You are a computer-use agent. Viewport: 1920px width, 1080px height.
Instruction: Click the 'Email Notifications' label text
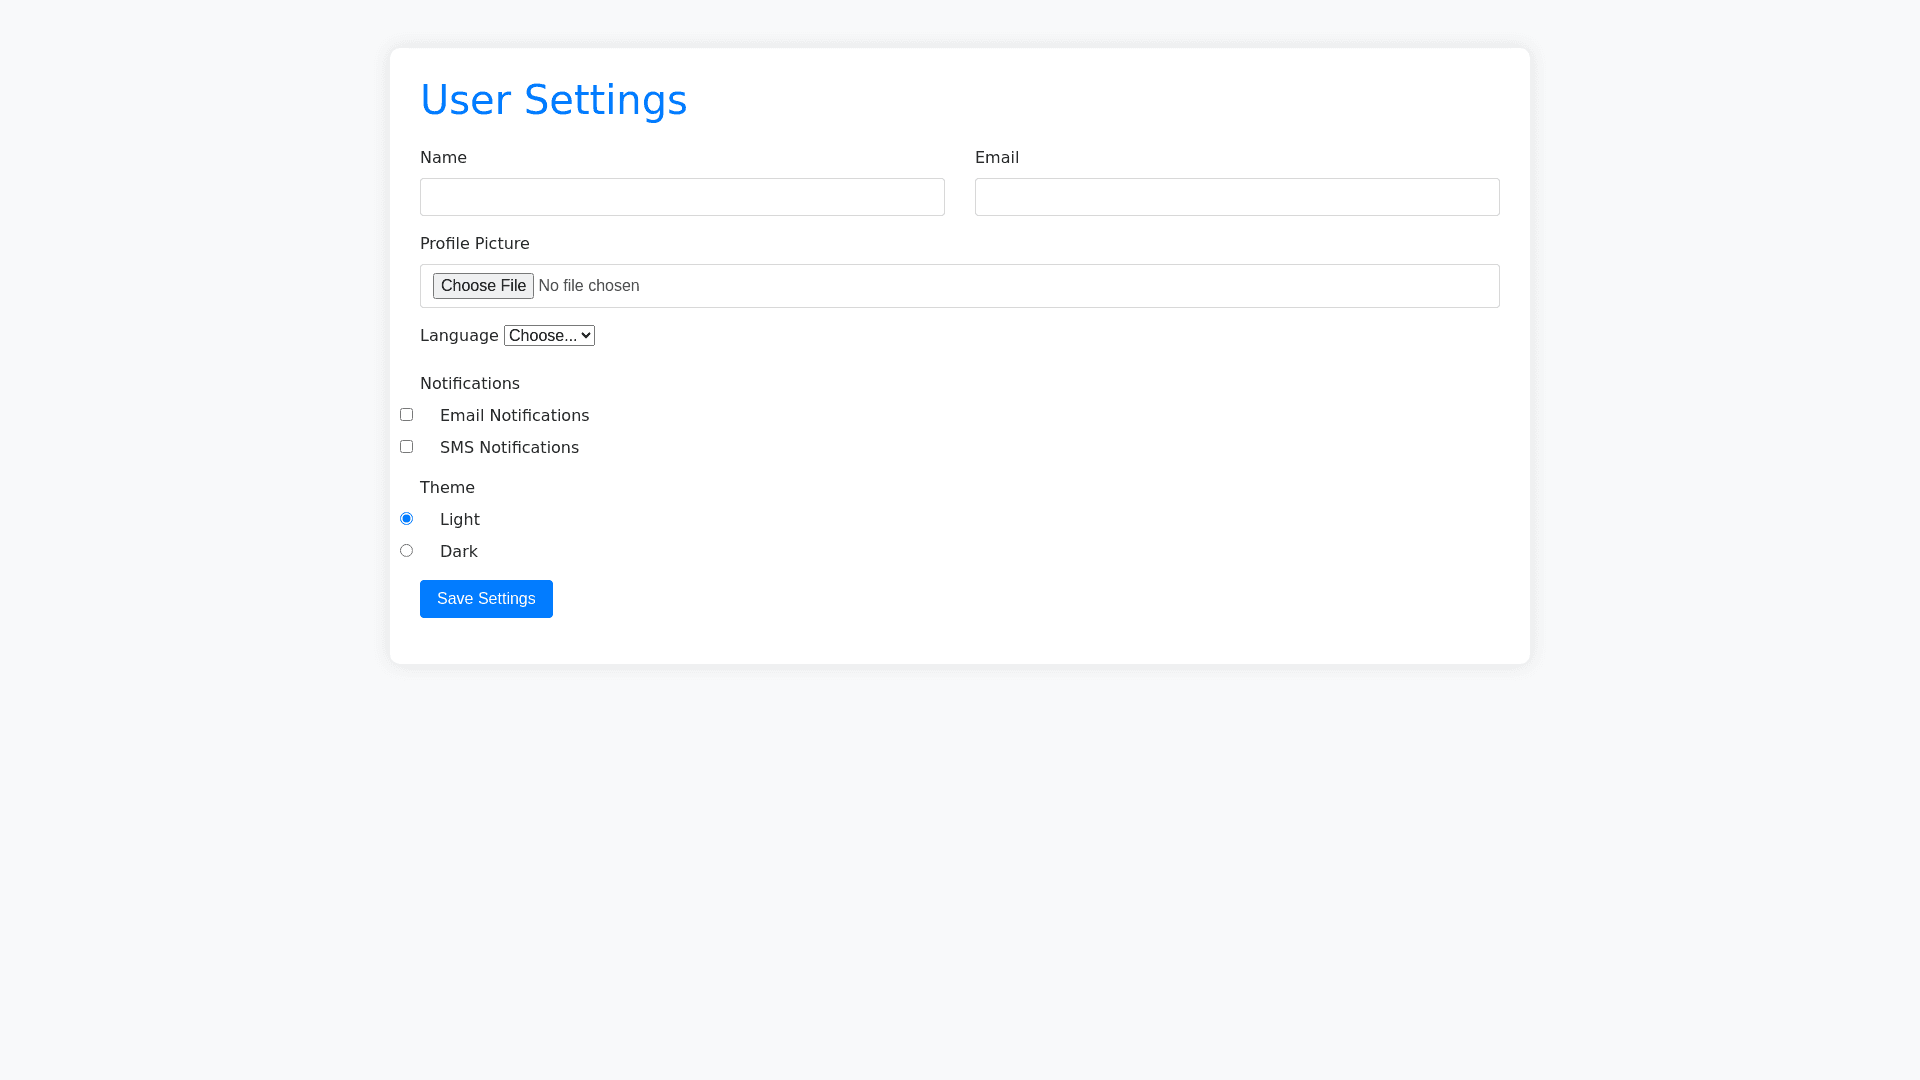pyautogui.click(x=514, y=416)
